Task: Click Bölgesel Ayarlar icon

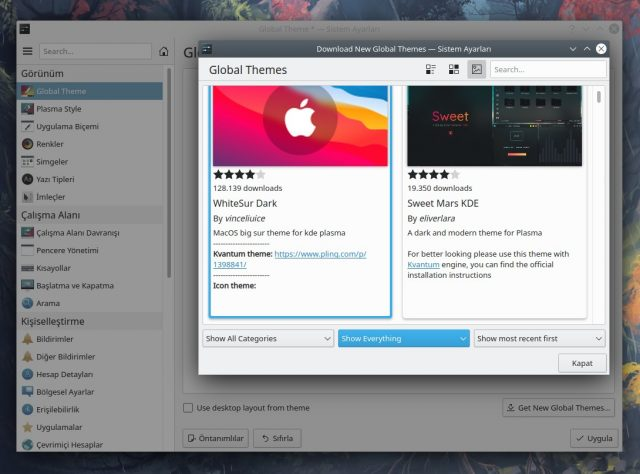Action: click(x=27, y=392)
